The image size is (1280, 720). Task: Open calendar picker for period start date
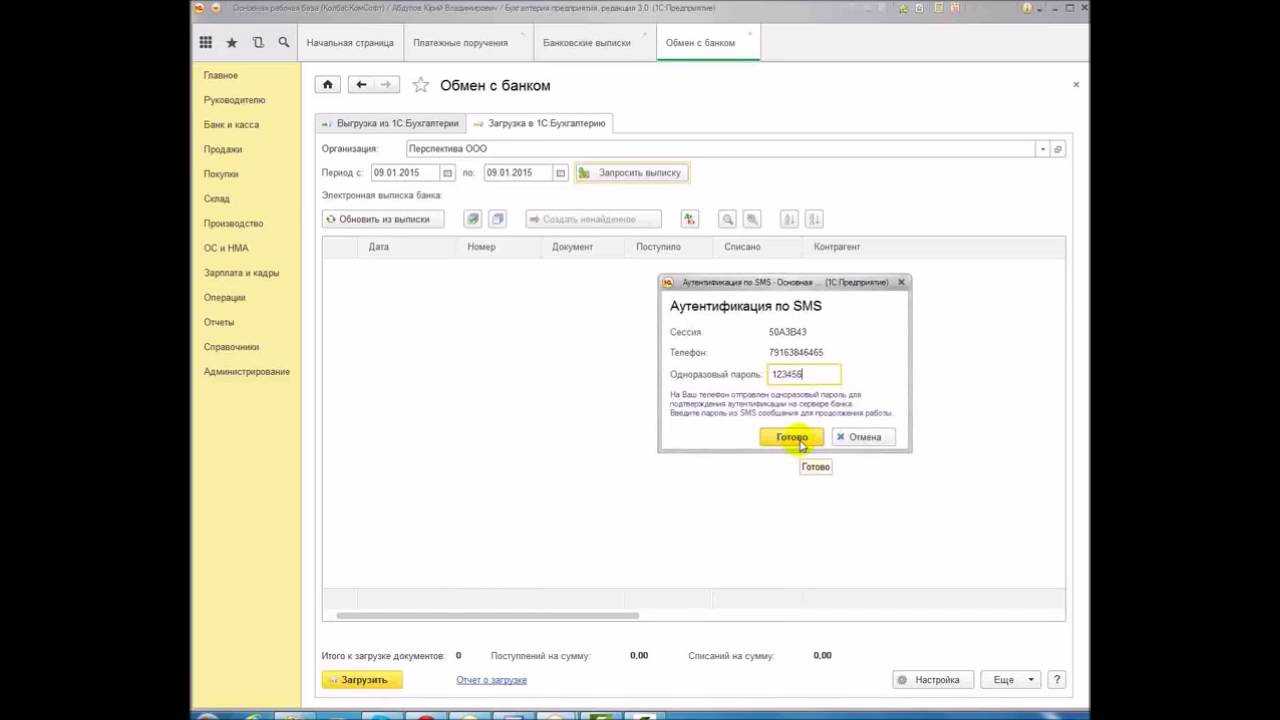[x=447, y=173]
